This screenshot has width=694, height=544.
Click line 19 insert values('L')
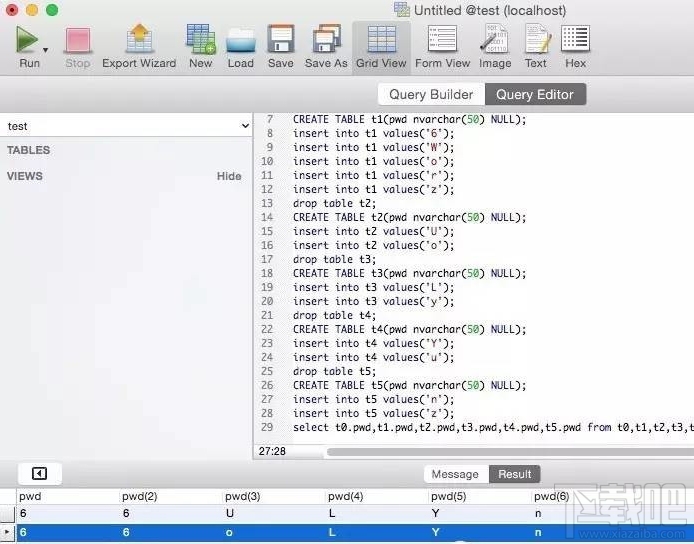(374, 288)
